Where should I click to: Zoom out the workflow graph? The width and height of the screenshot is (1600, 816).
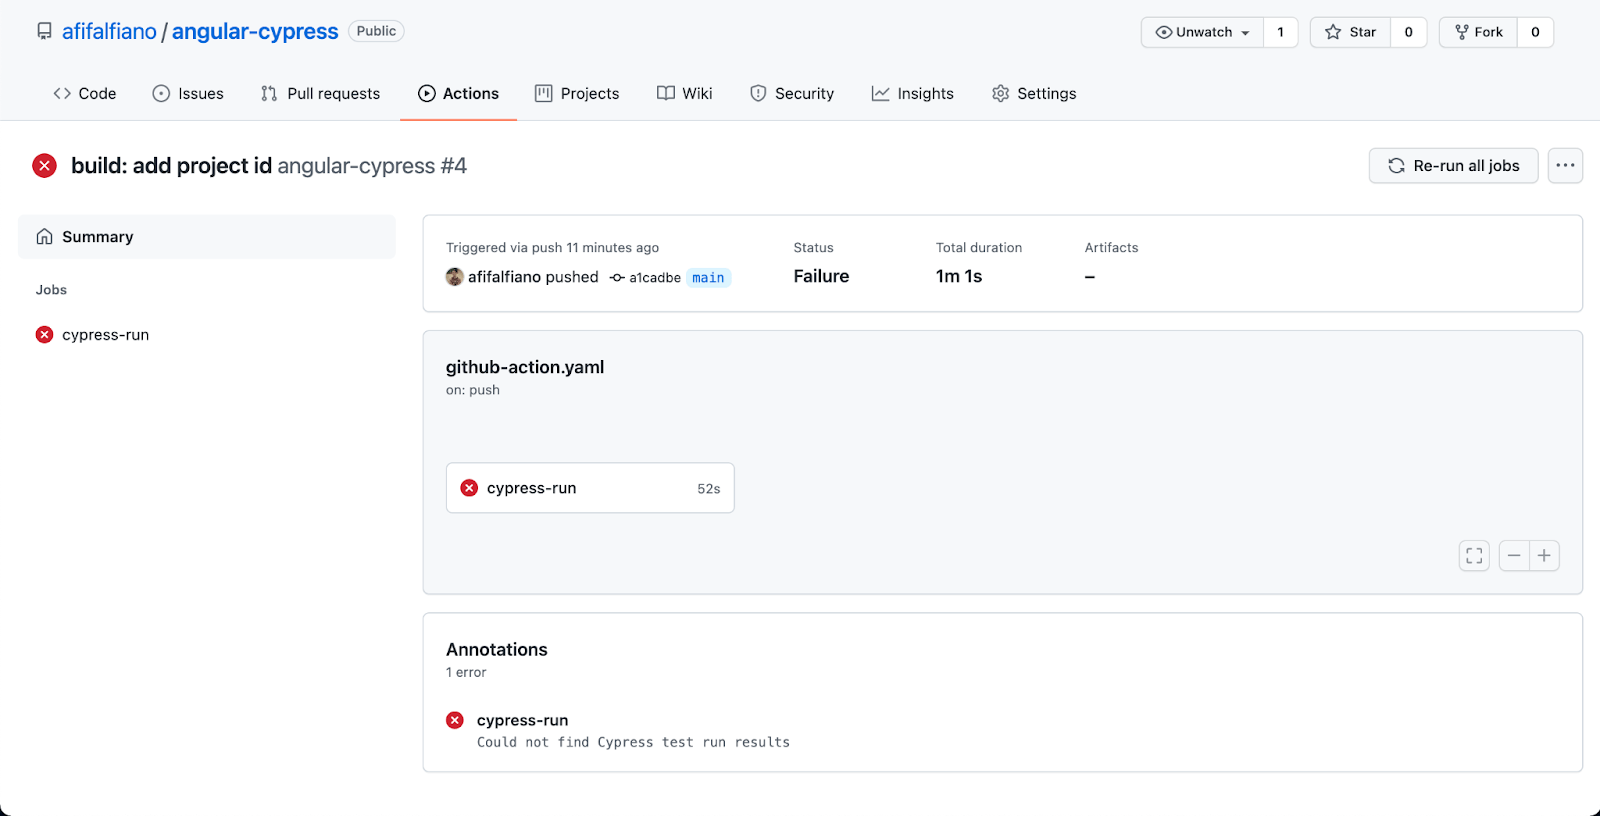pos(1514,556)
